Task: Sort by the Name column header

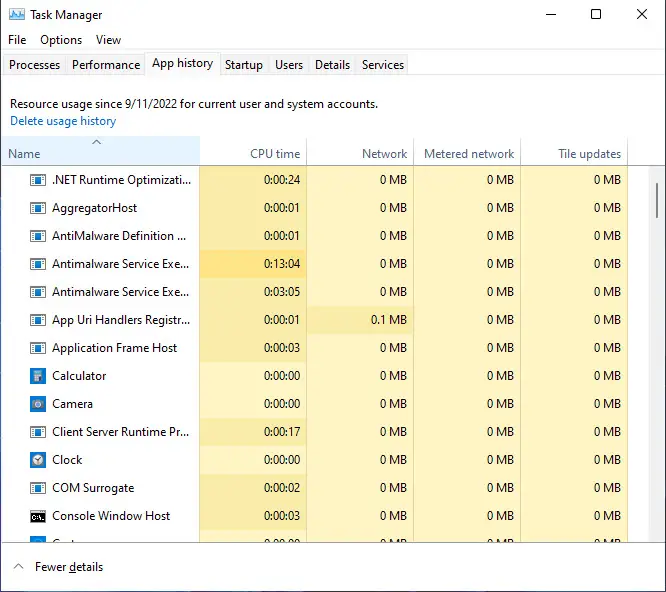Action: click(24, 154)
